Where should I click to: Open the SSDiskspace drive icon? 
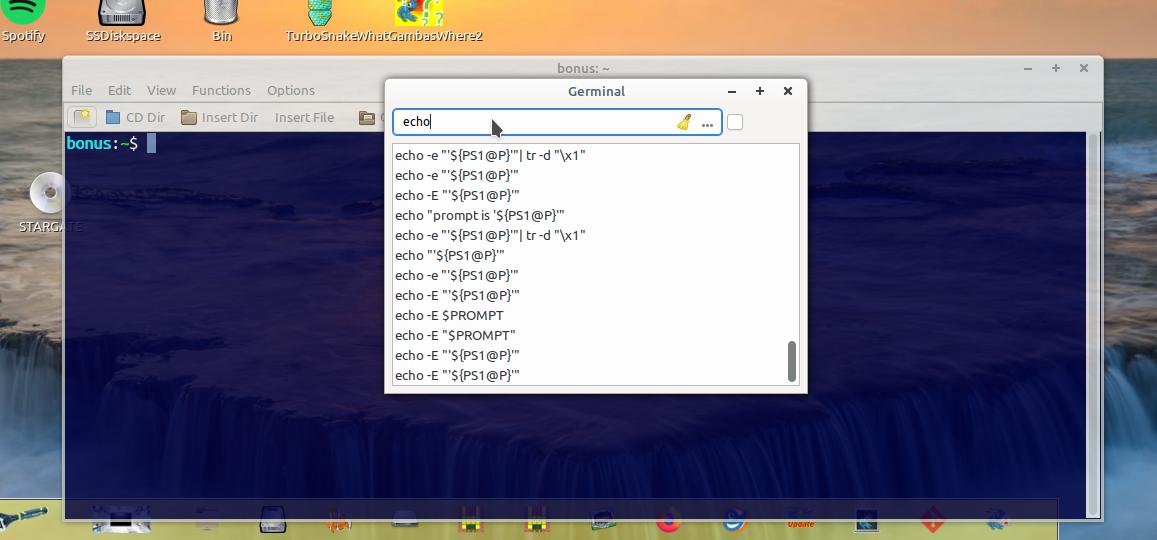[x=123, y=14]
